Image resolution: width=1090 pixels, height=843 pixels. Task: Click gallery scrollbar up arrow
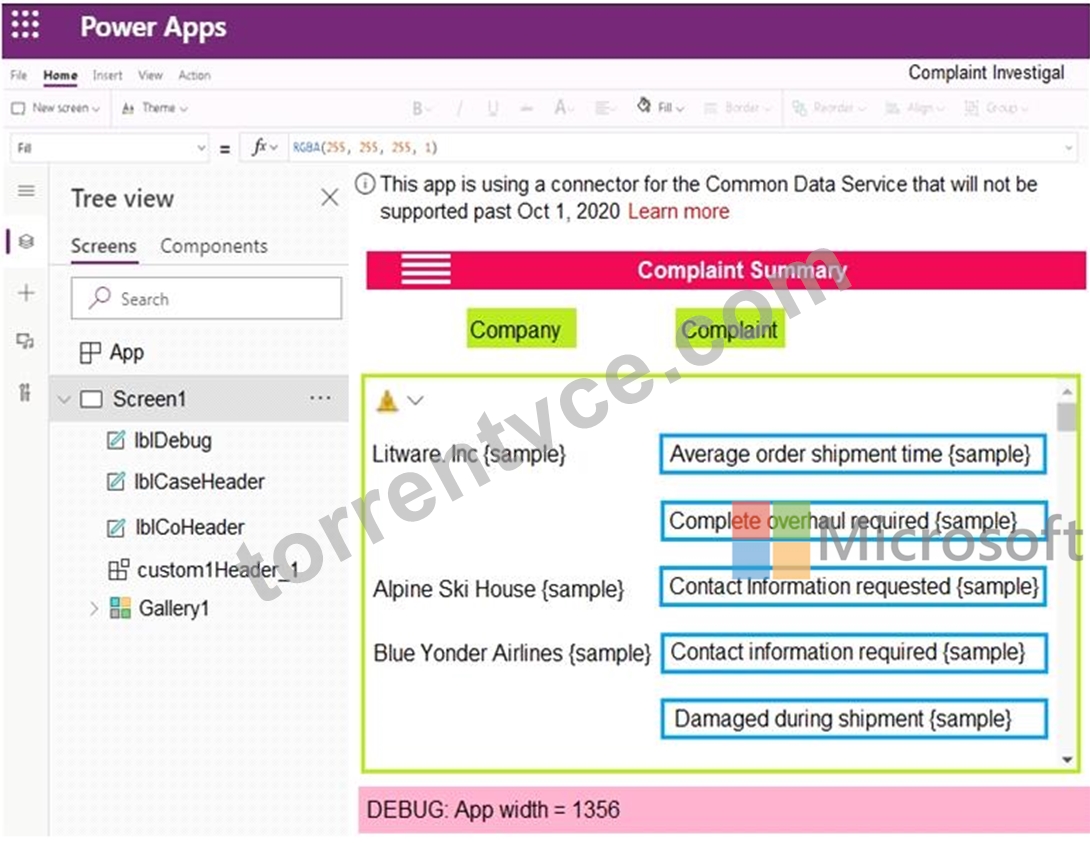point(1066,393)
